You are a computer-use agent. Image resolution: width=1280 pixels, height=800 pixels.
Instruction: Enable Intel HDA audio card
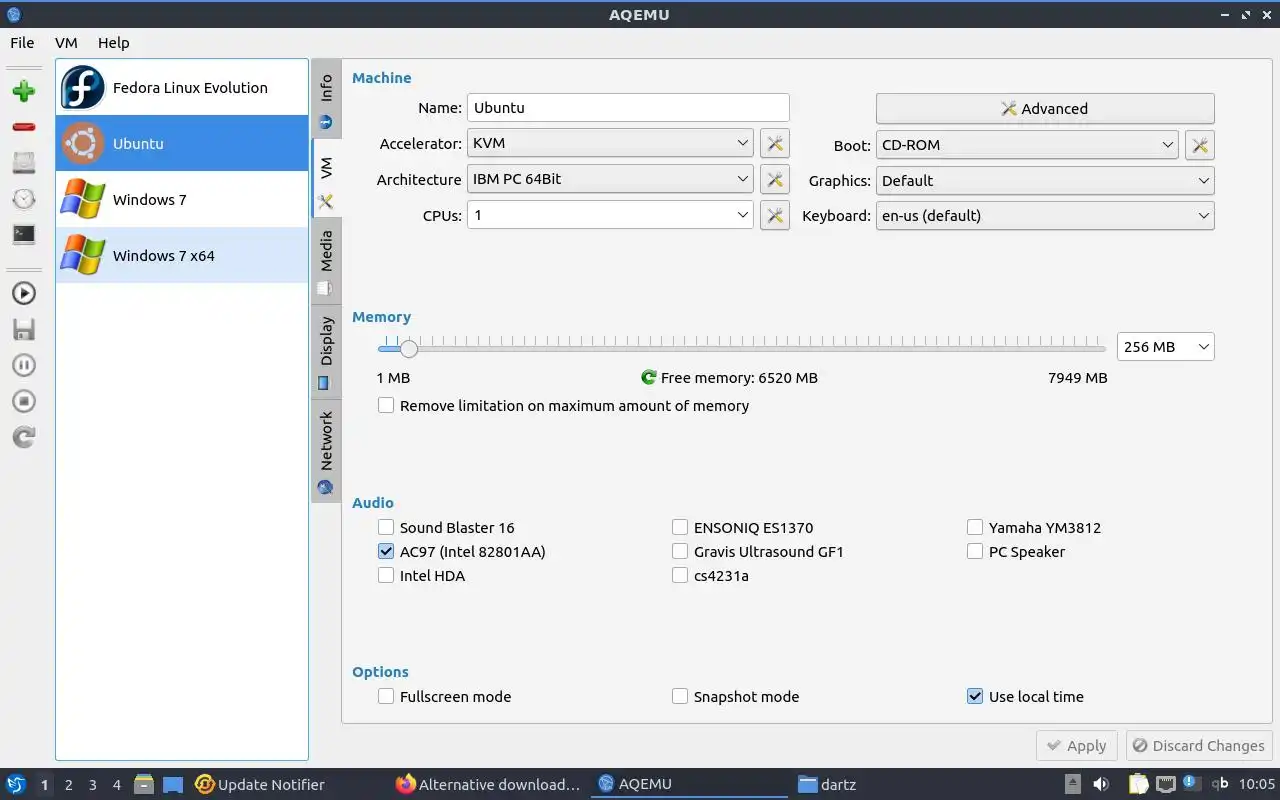[x=421, y=576]
